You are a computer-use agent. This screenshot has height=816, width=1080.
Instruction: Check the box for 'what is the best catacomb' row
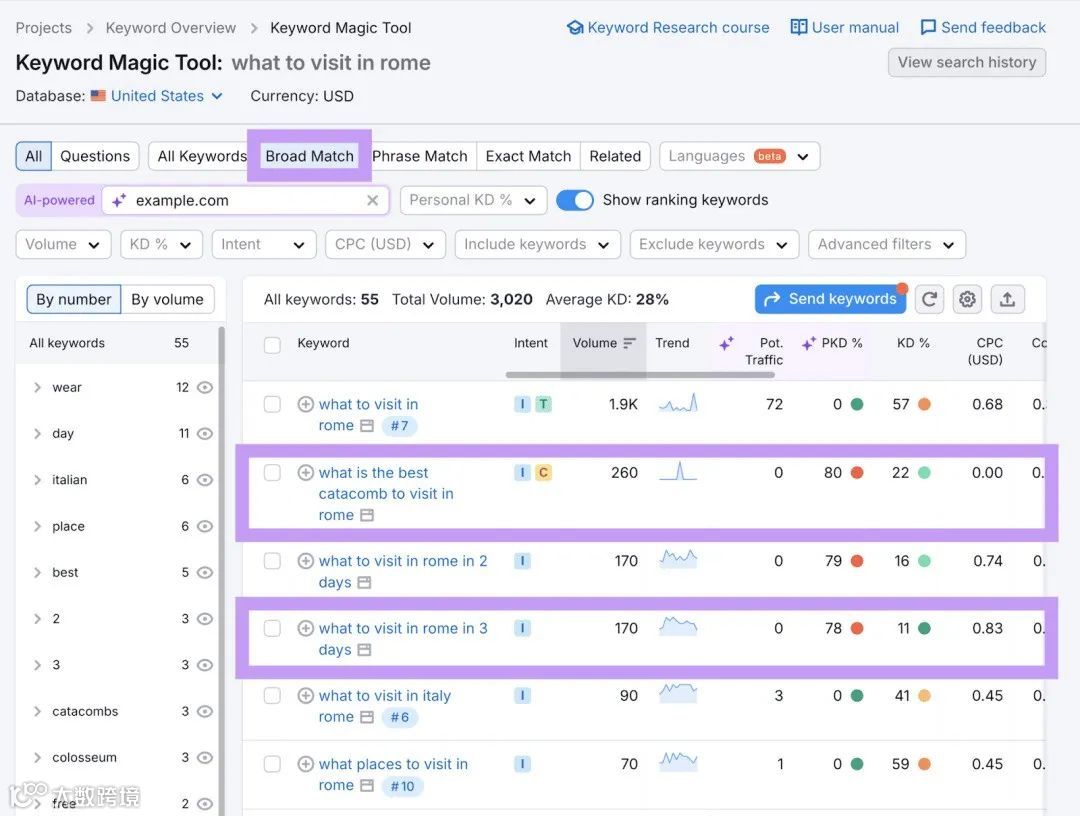[272, 473]
